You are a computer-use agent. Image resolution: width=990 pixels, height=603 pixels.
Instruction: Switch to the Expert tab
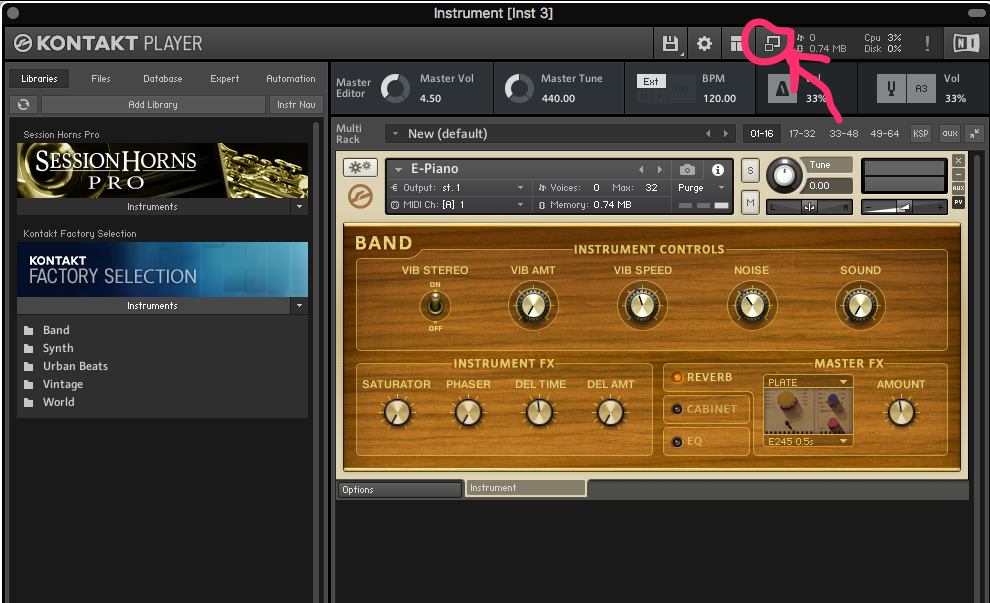(225, 78)
